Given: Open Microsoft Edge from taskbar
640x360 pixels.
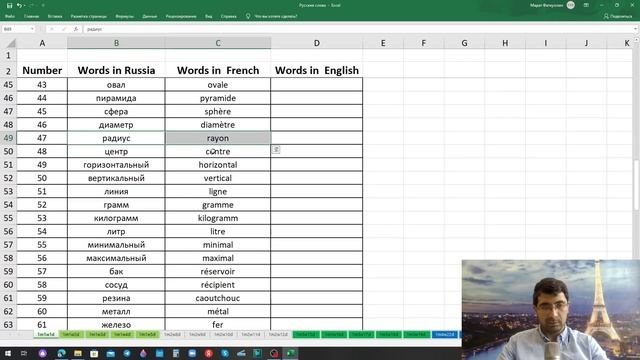Looking at the screenshot, I should [61, 353].
